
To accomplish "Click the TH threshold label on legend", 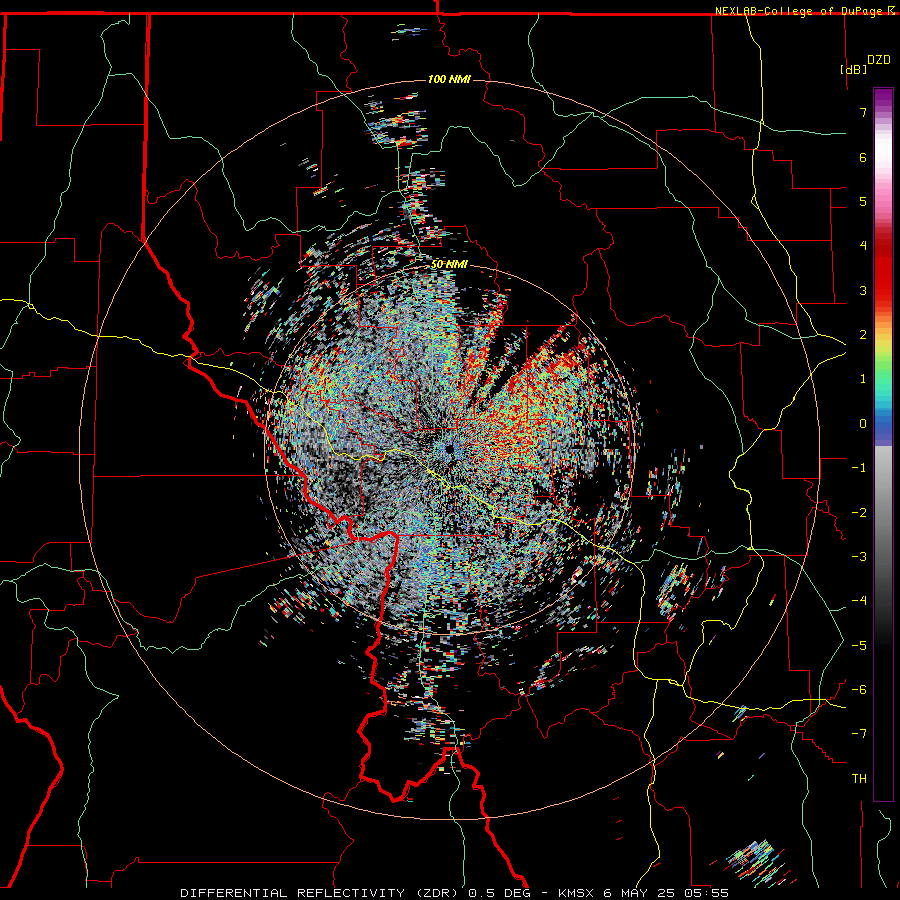I will pyautogui.click(x=859, y=779).
